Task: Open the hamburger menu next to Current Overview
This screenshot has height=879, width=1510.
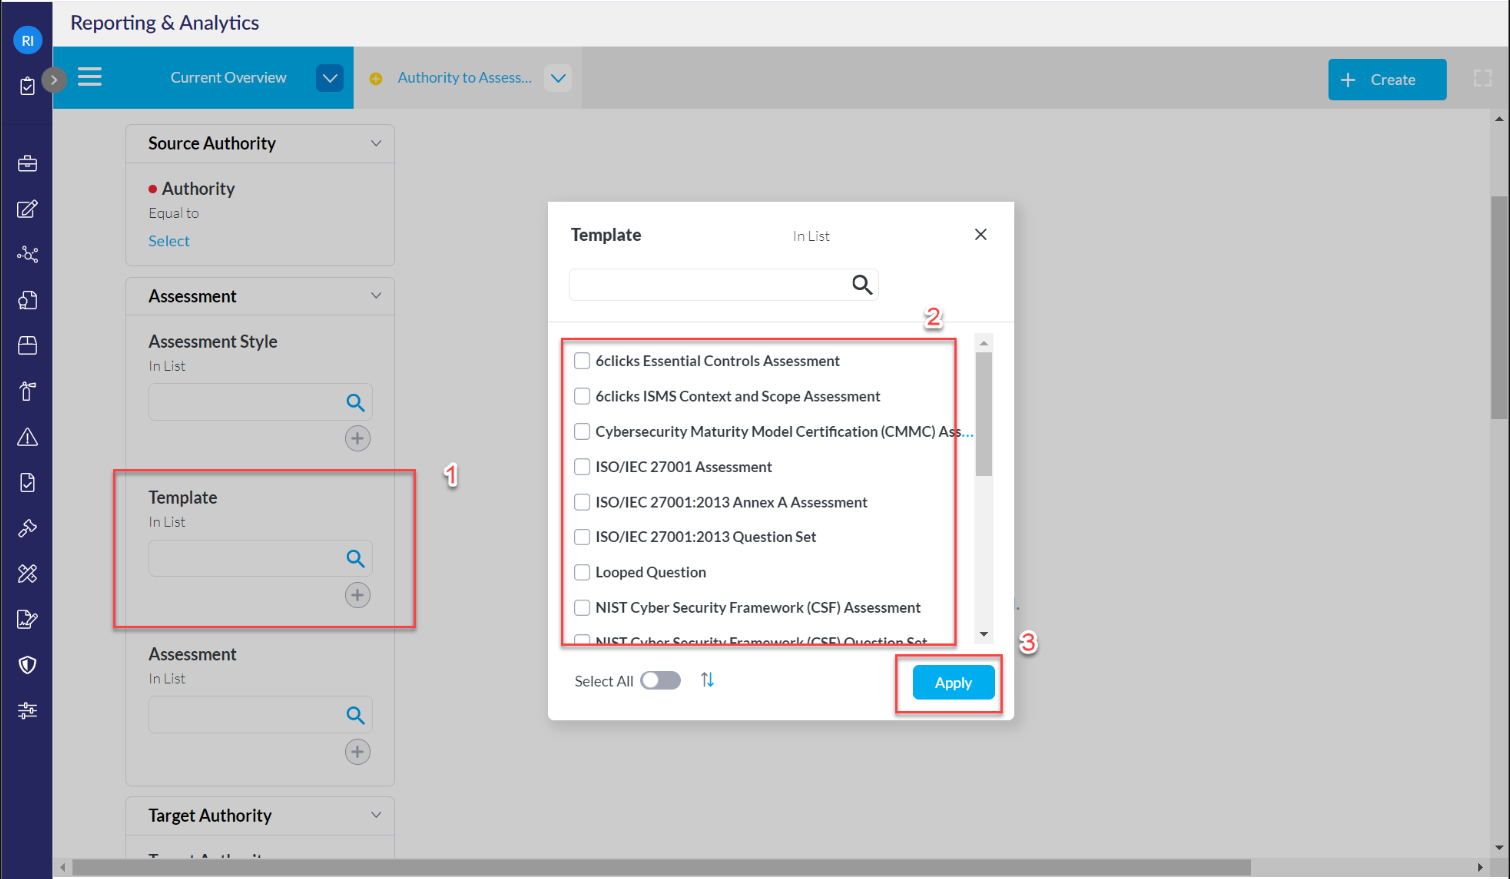Action: point(89,77)
